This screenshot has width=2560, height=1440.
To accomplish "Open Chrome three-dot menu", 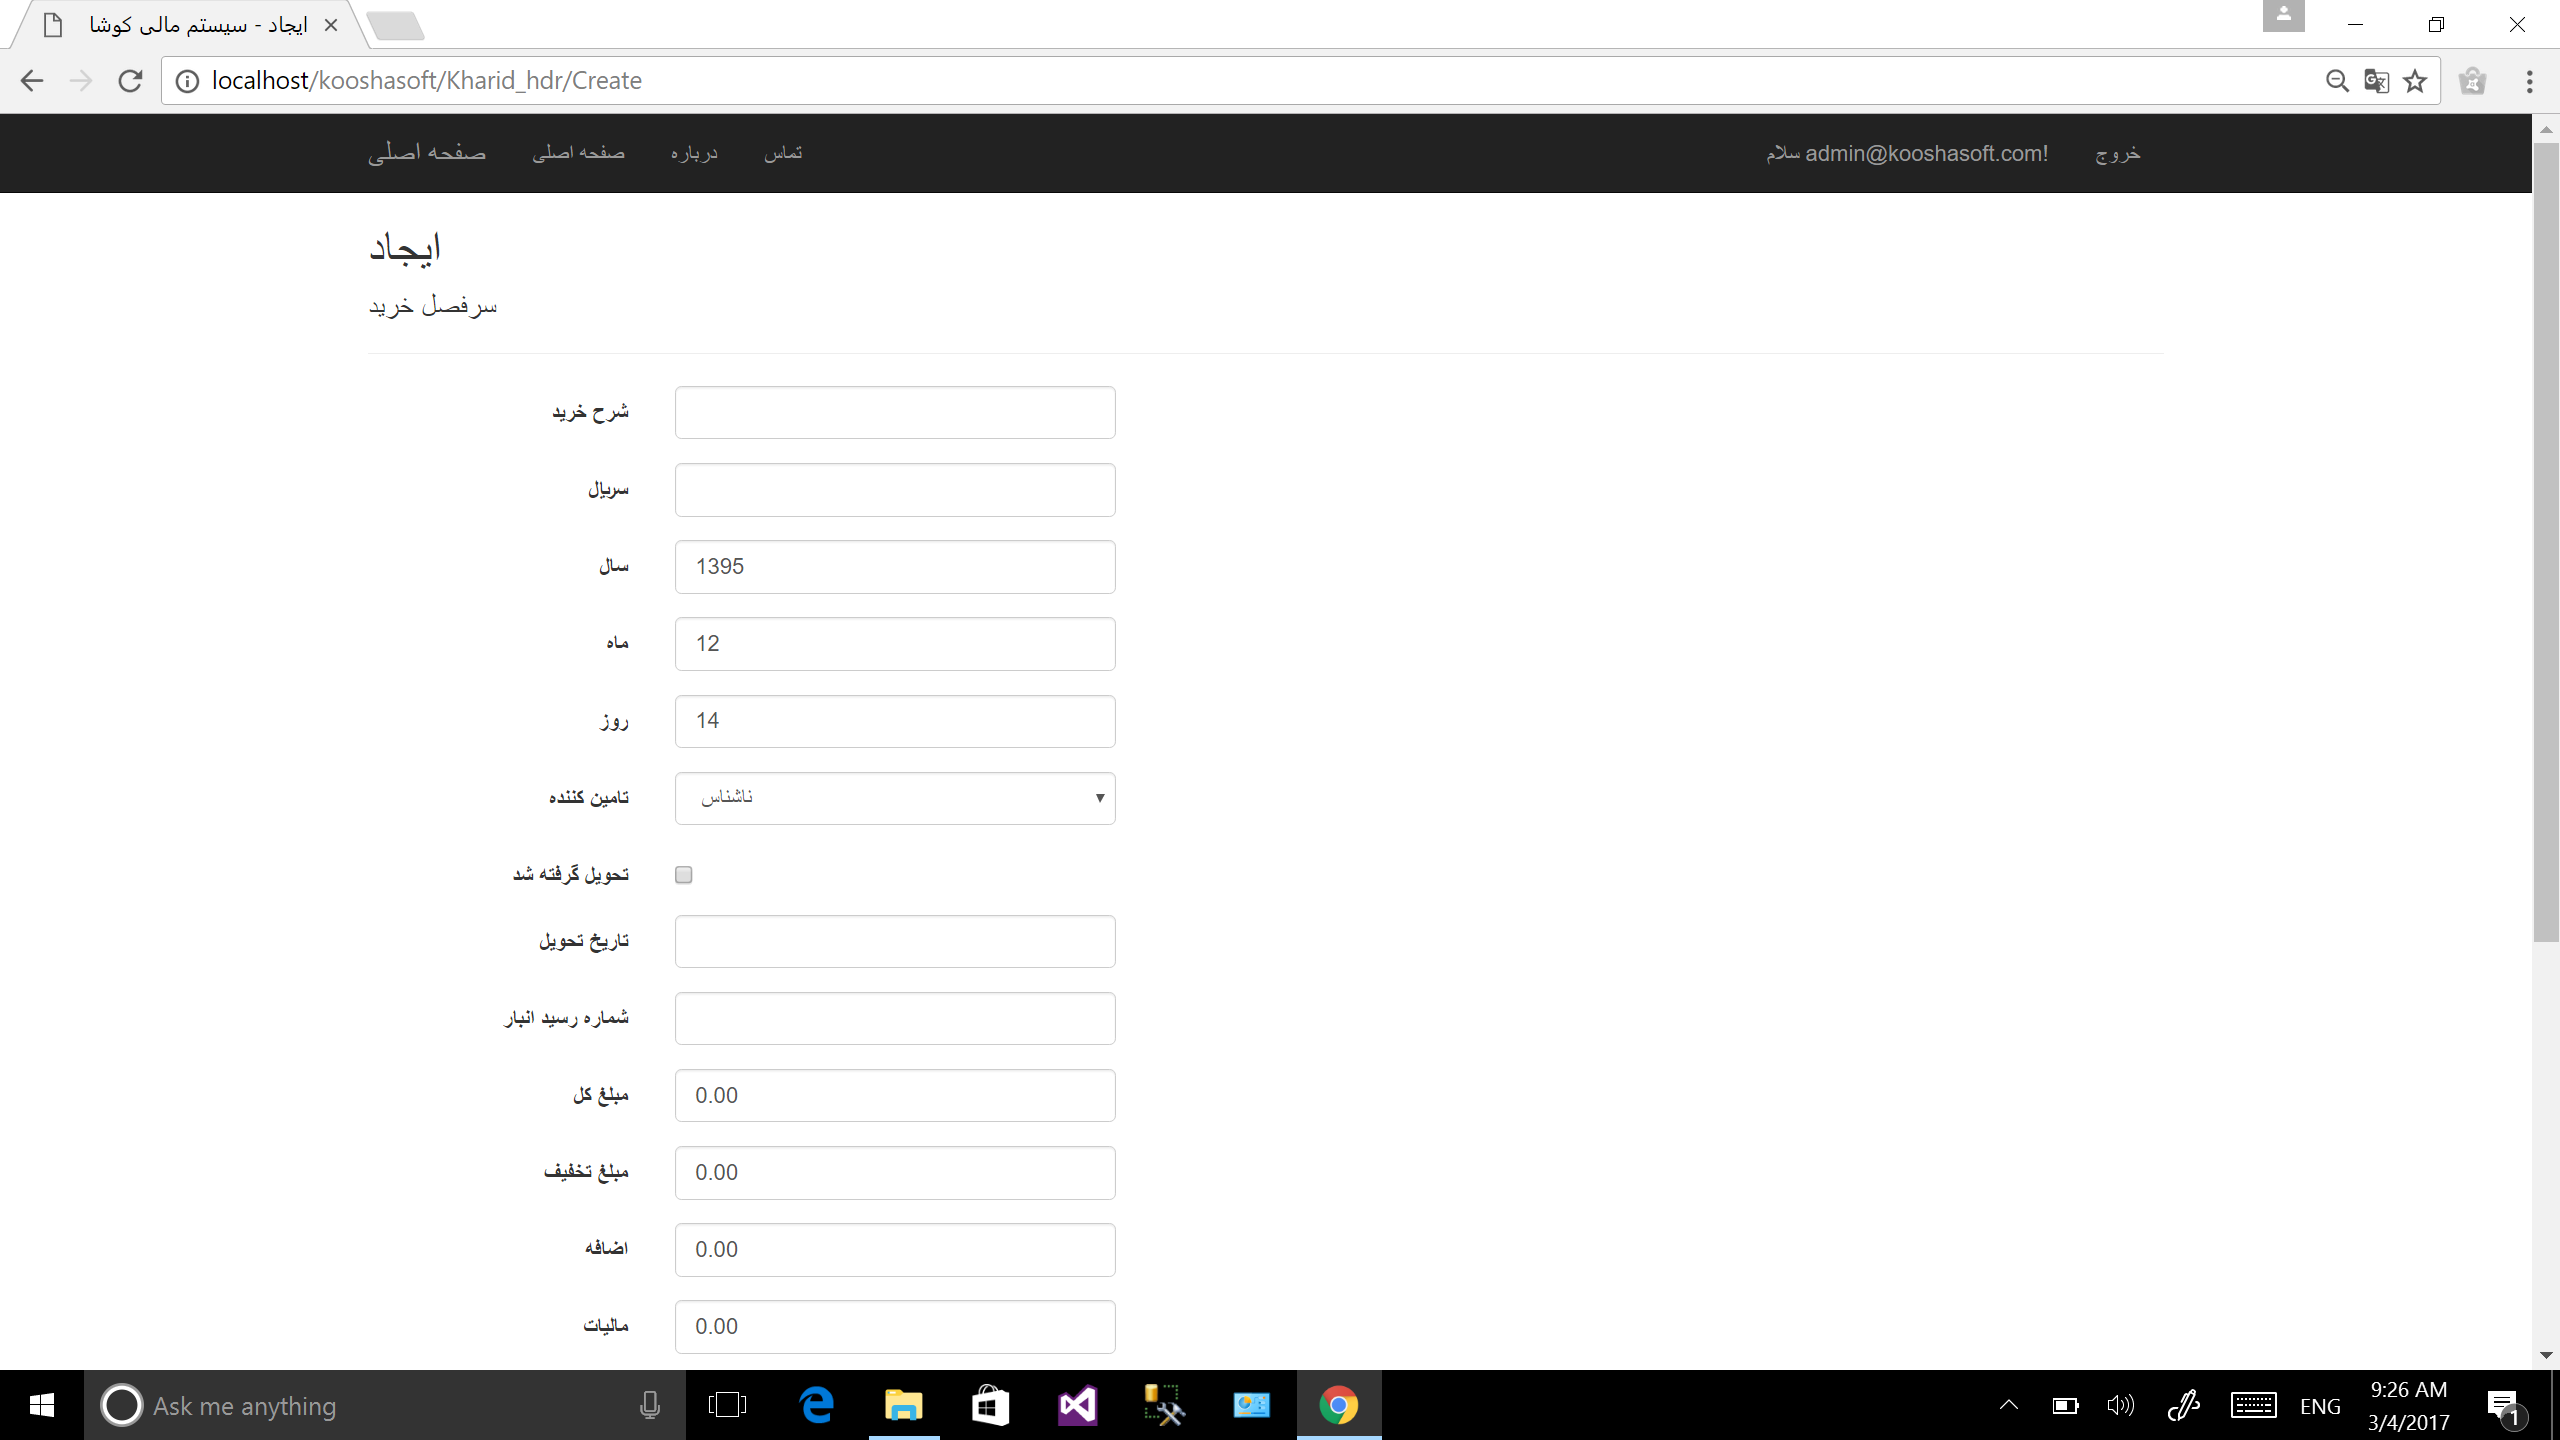I will point(2529,81).
